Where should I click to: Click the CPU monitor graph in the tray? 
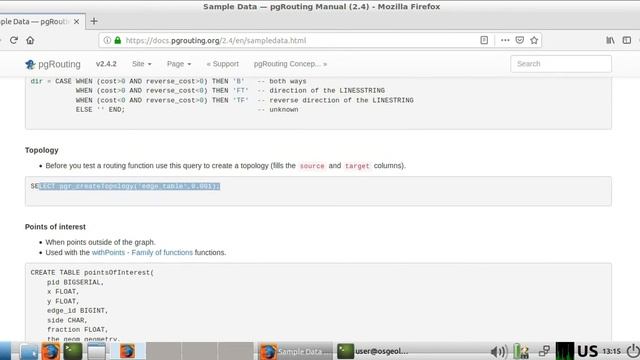pyautogui.click(x=565, y=351)
